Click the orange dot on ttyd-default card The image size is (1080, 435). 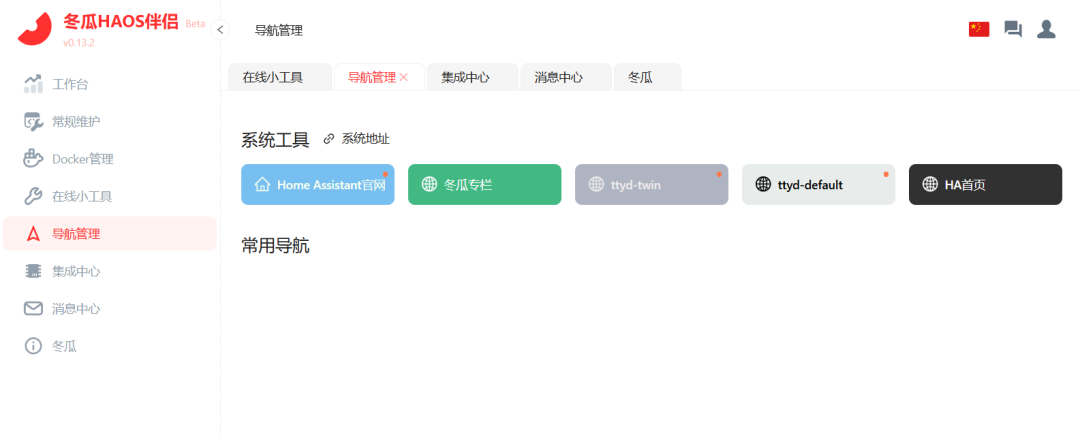(886, 174)
